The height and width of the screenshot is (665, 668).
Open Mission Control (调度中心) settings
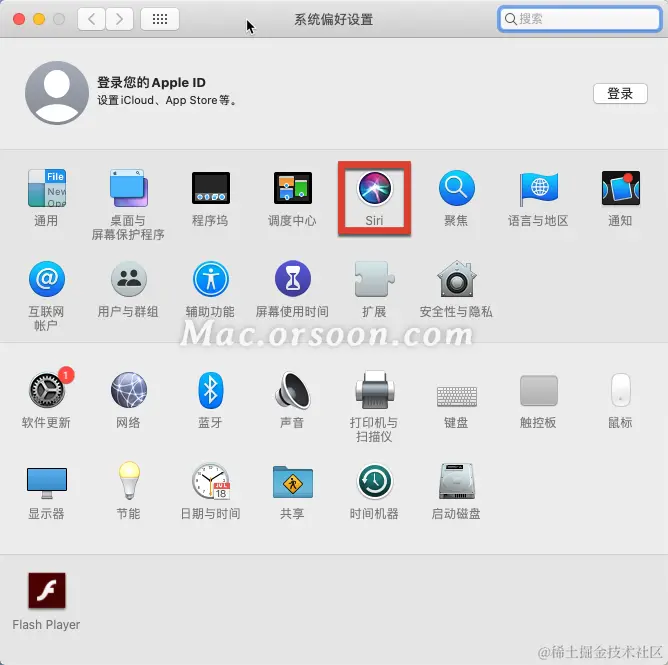[x=293, y=188]
